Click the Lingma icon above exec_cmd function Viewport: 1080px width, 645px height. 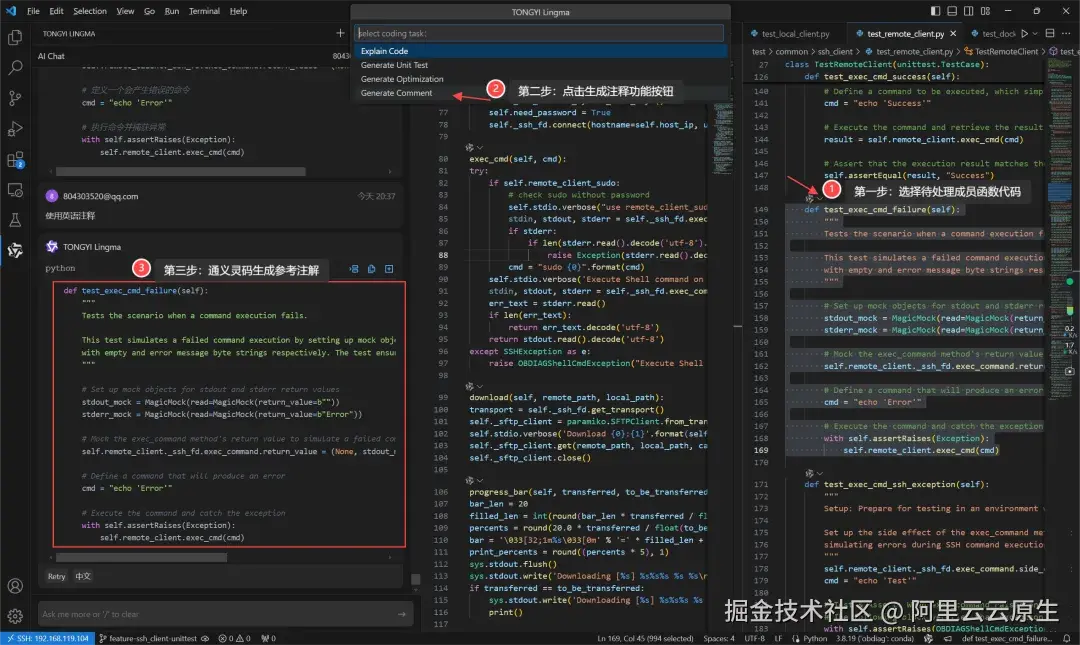coord(469,147)
